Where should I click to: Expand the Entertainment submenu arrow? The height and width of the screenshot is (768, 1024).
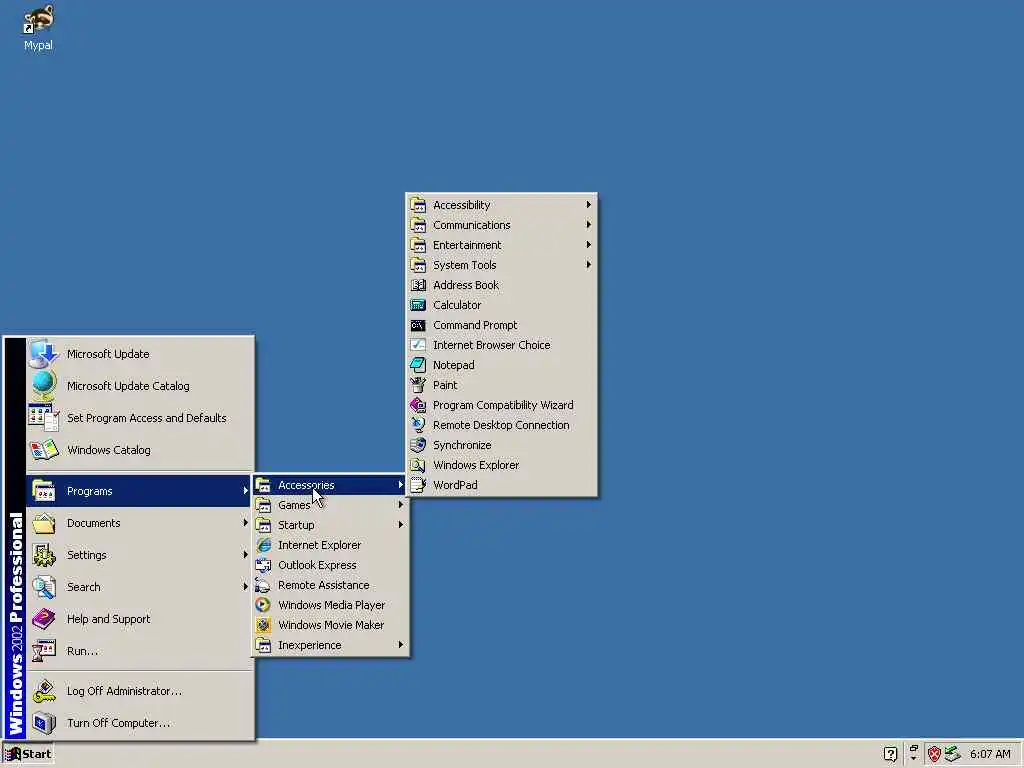pyautogui.click(x=588, y=245)
